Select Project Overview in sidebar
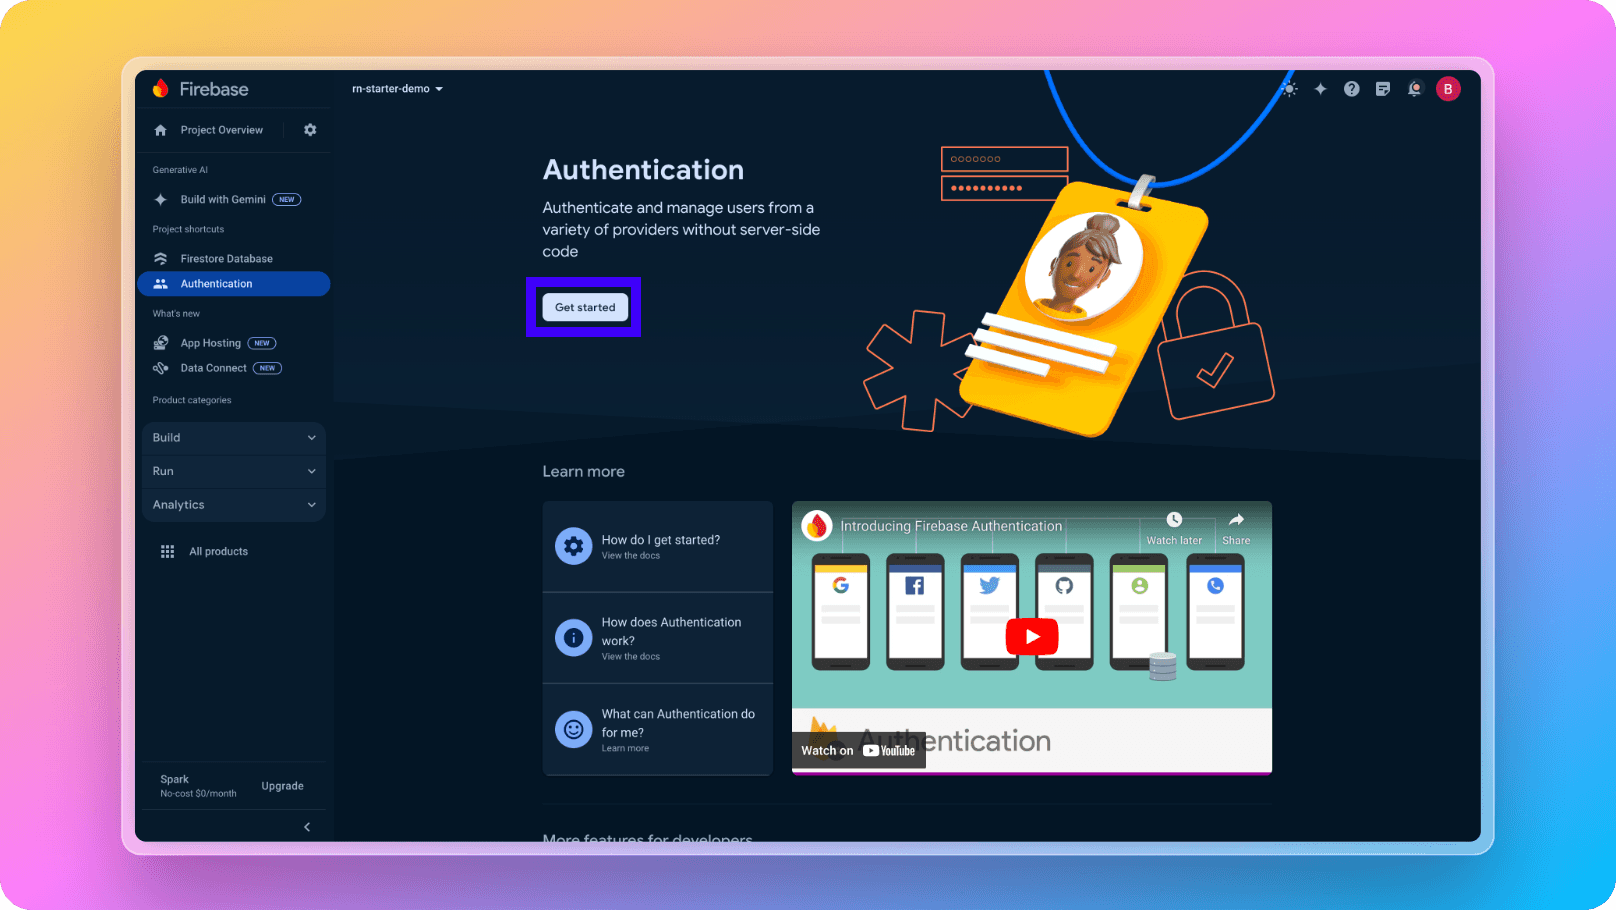The image size is (1616, 910). point(221,130)
